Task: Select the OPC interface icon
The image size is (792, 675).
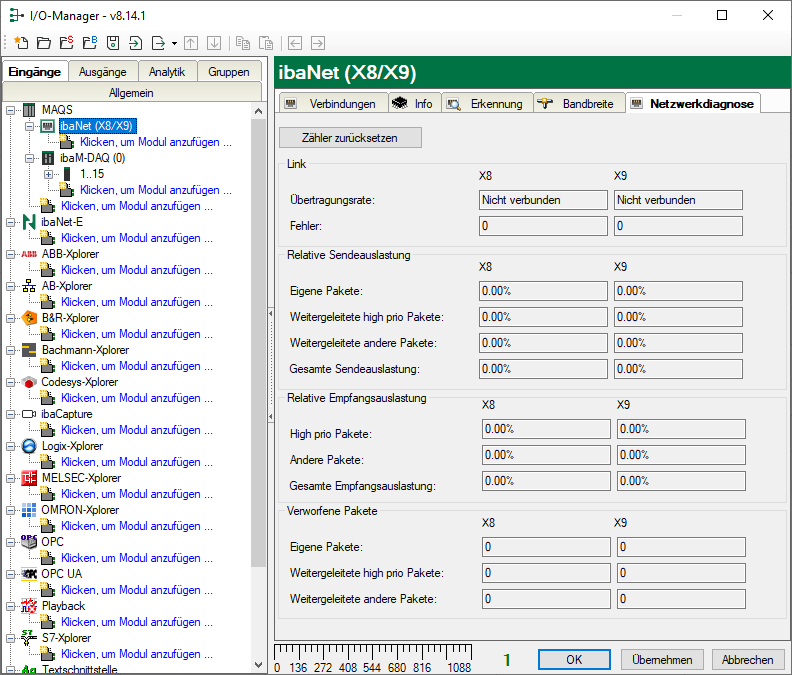Action: (29, 542)
